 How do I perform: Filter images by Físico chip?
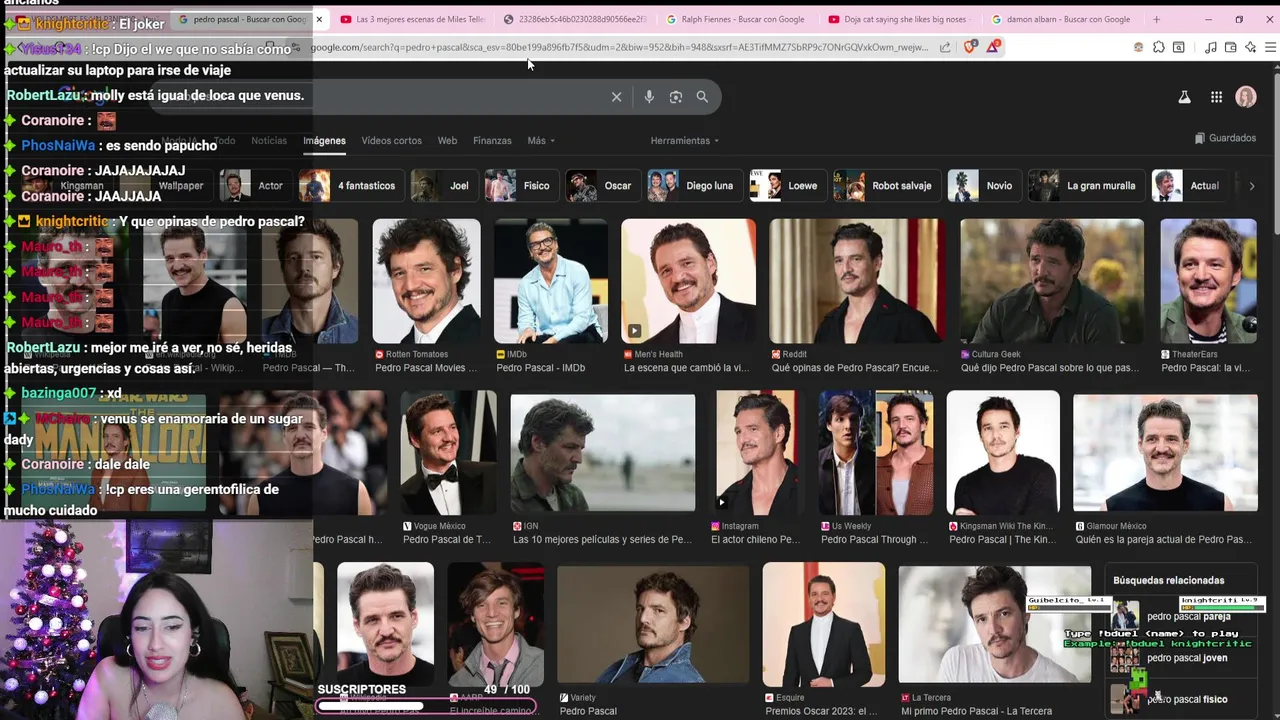(520, 186)
